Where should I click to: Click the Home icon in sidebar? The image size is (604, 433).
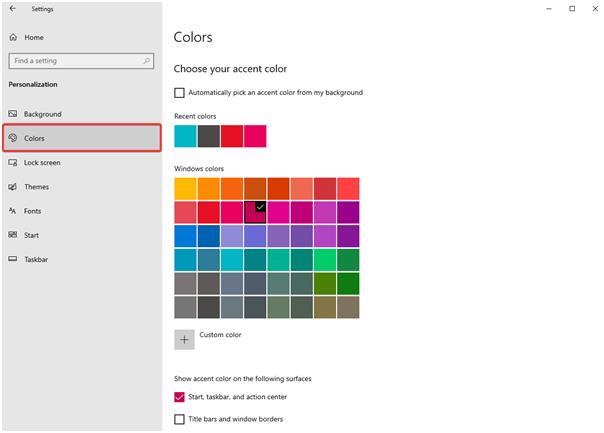click(x=13, y=37)
